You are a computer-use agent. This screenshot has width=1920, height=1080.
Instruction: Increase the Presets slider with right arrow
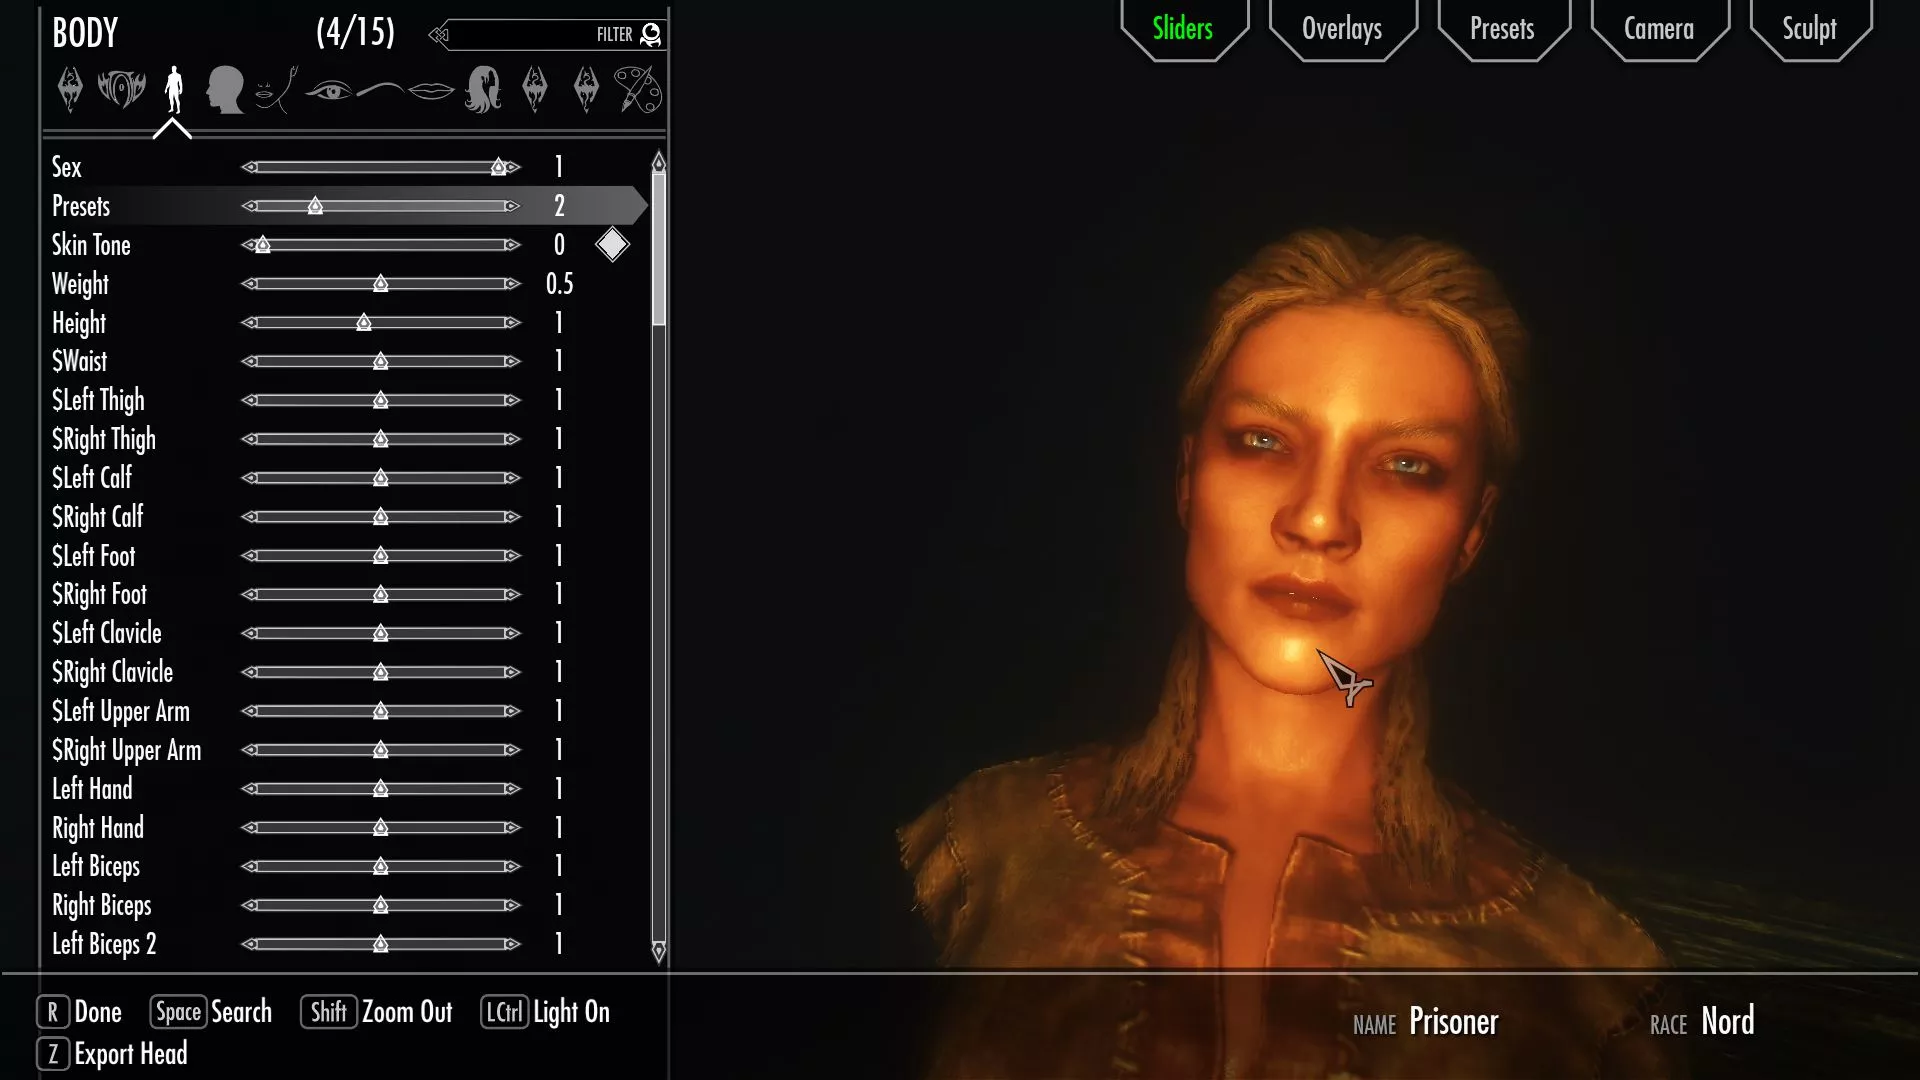click(512, 206)
